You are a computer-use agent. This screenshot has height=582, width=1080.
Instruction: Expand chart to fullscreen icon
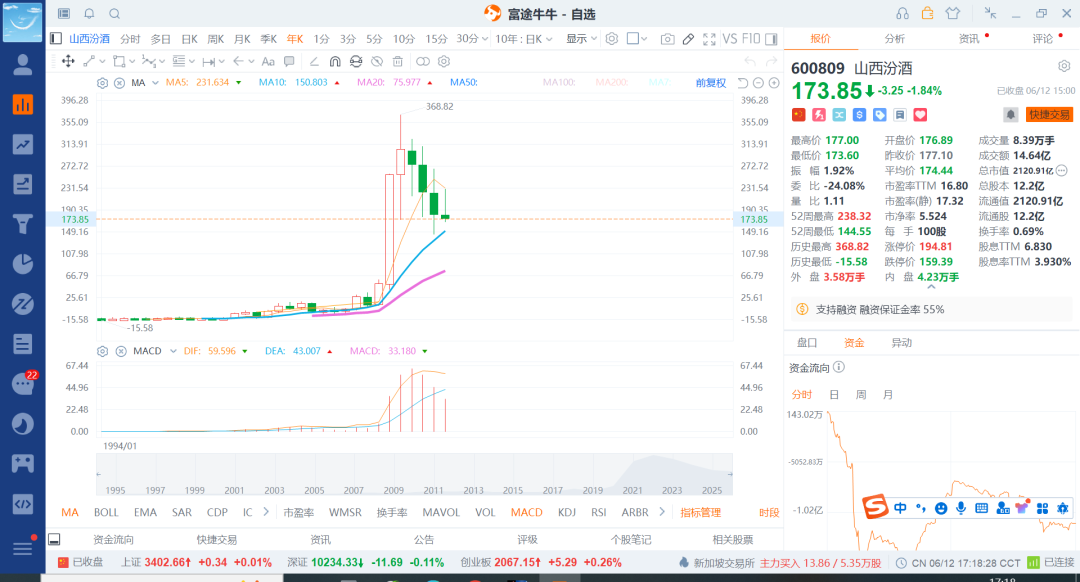(709, 39)
